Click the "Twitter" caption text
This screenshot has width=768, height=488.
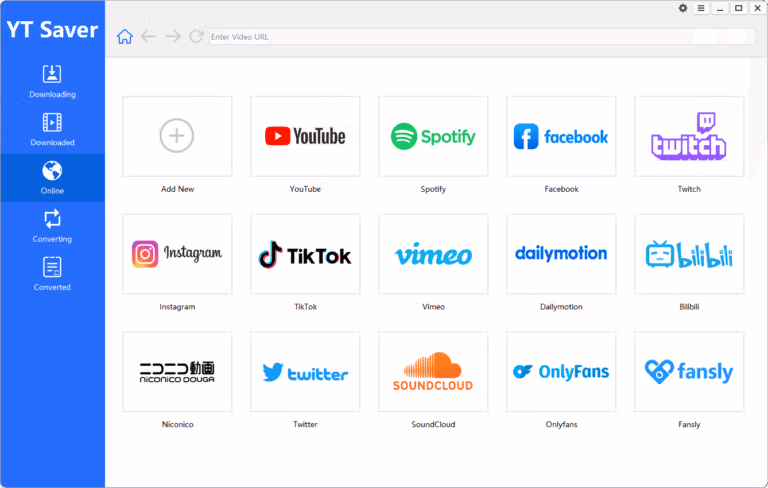(305, 424)
